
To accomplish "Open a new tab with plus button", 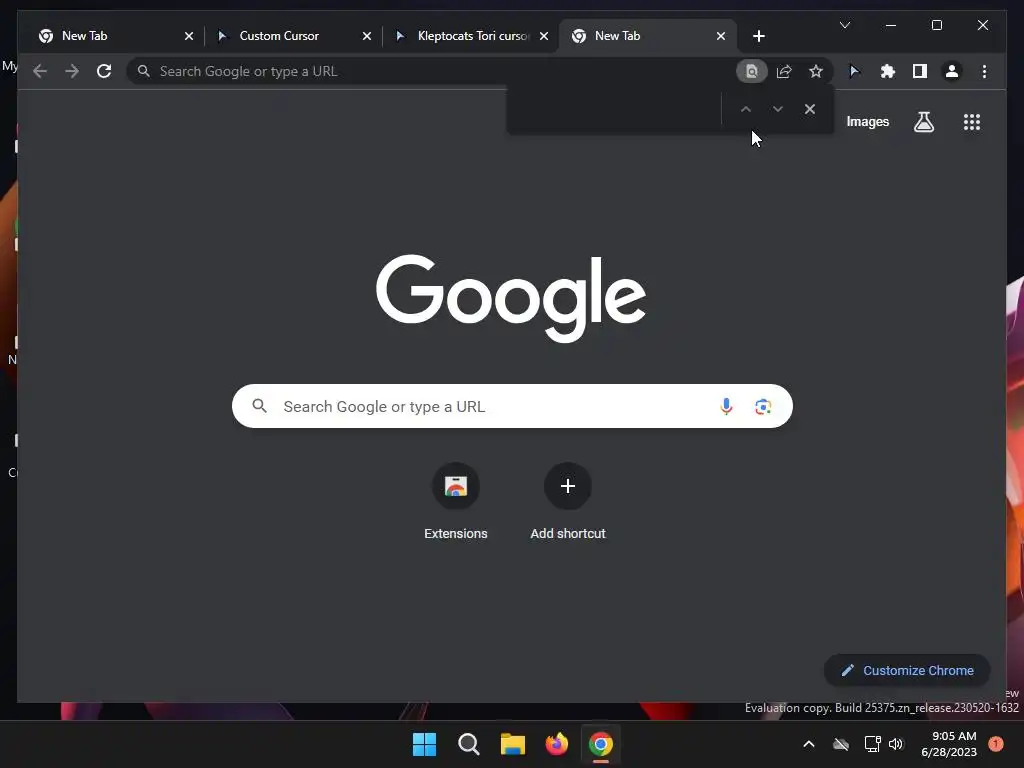I will [758, 36].
